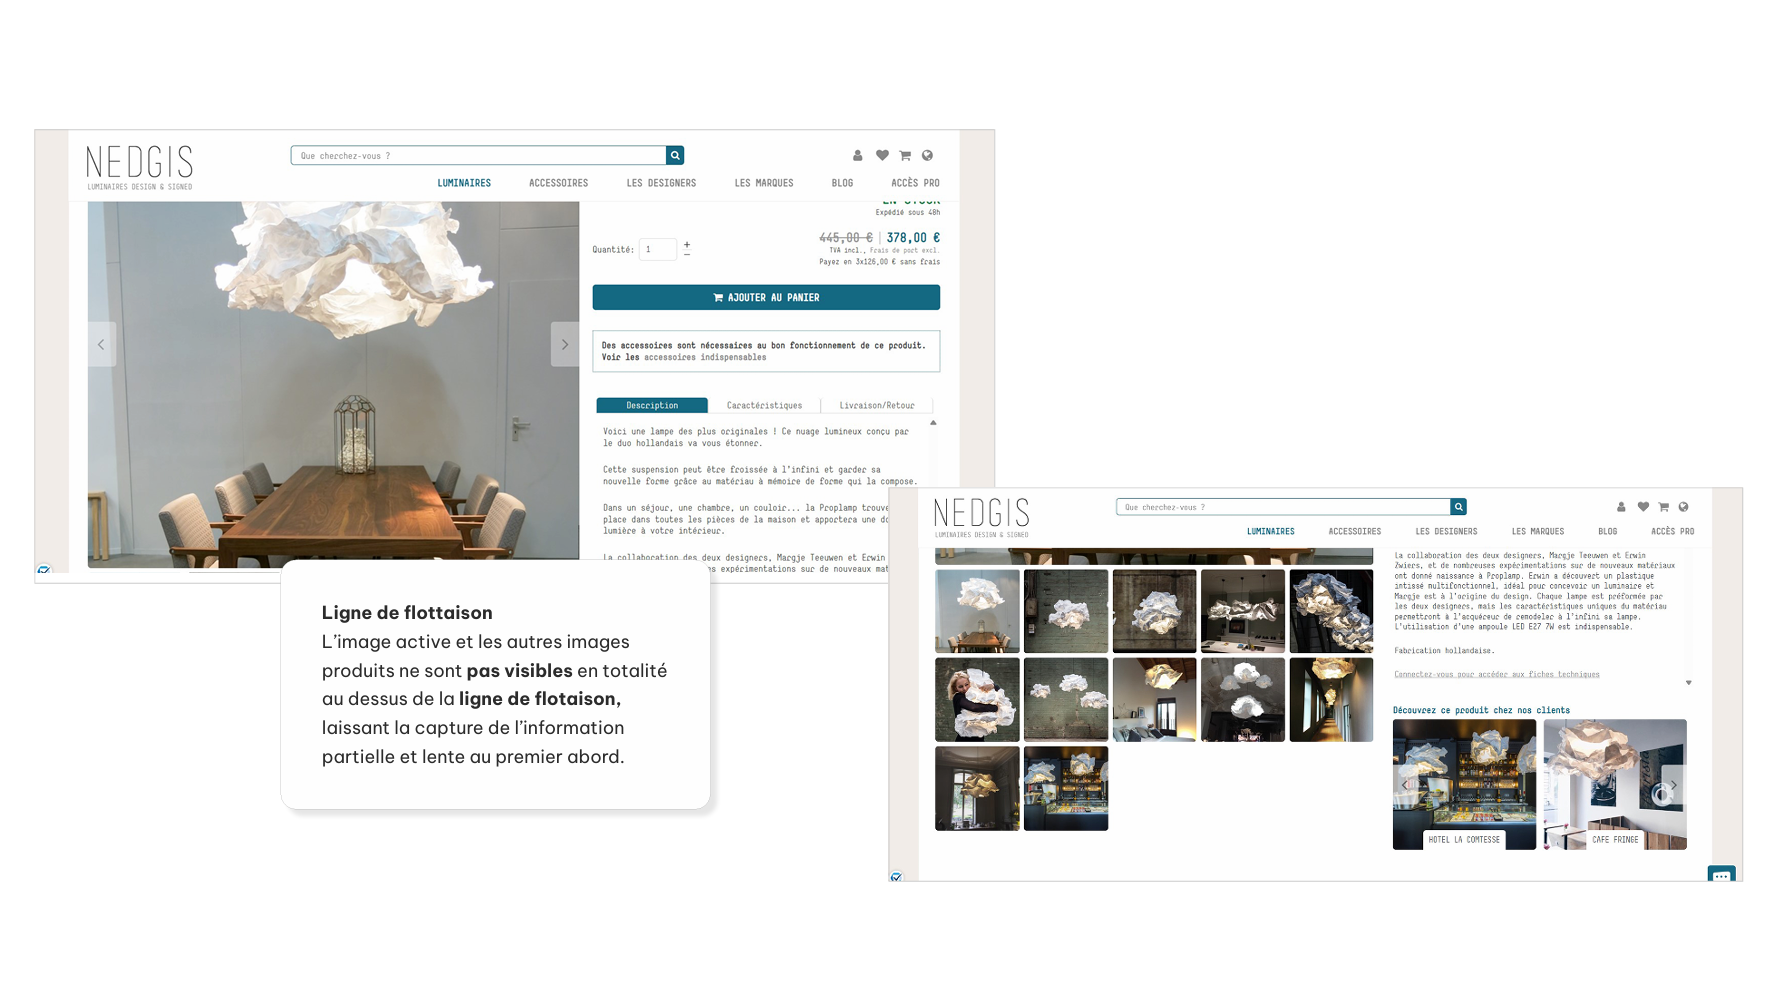Open the shopping cart icon in header
Screen dimensions: 1783x1003
tap(904, 155)
